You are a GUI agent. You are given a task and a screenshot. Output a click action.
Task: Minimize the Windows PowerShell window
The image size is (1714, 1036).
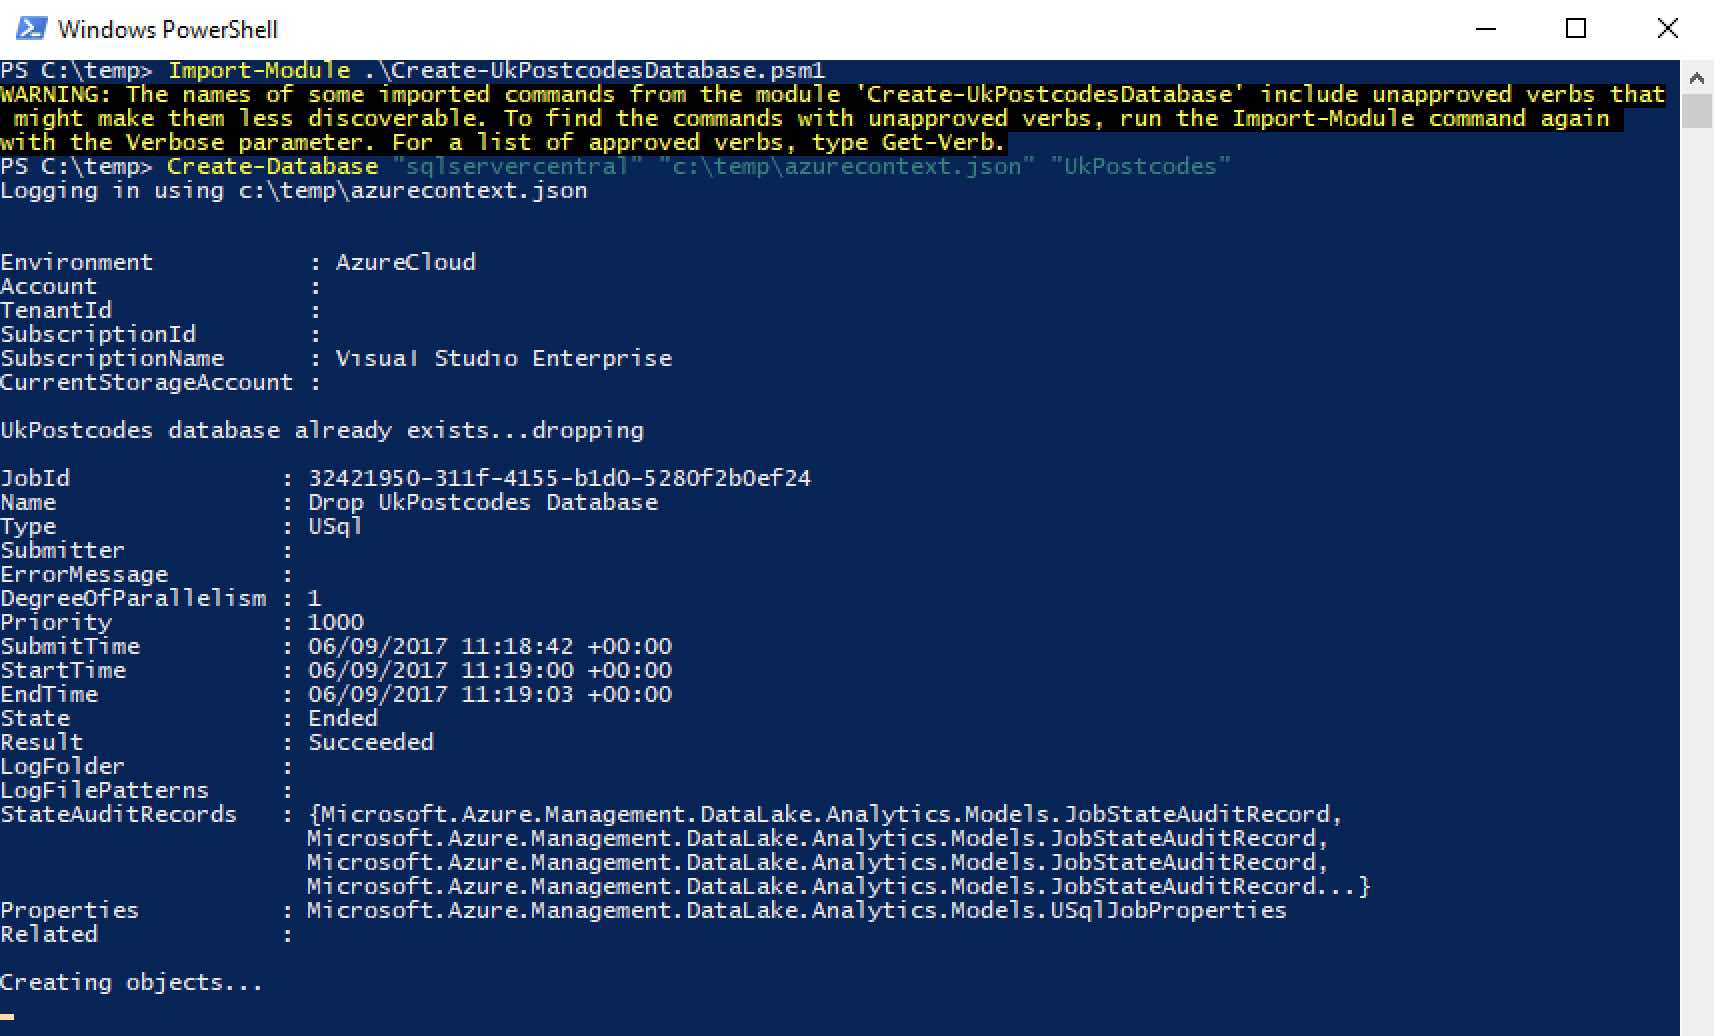pyautogui.click(x=1486, y=29)
